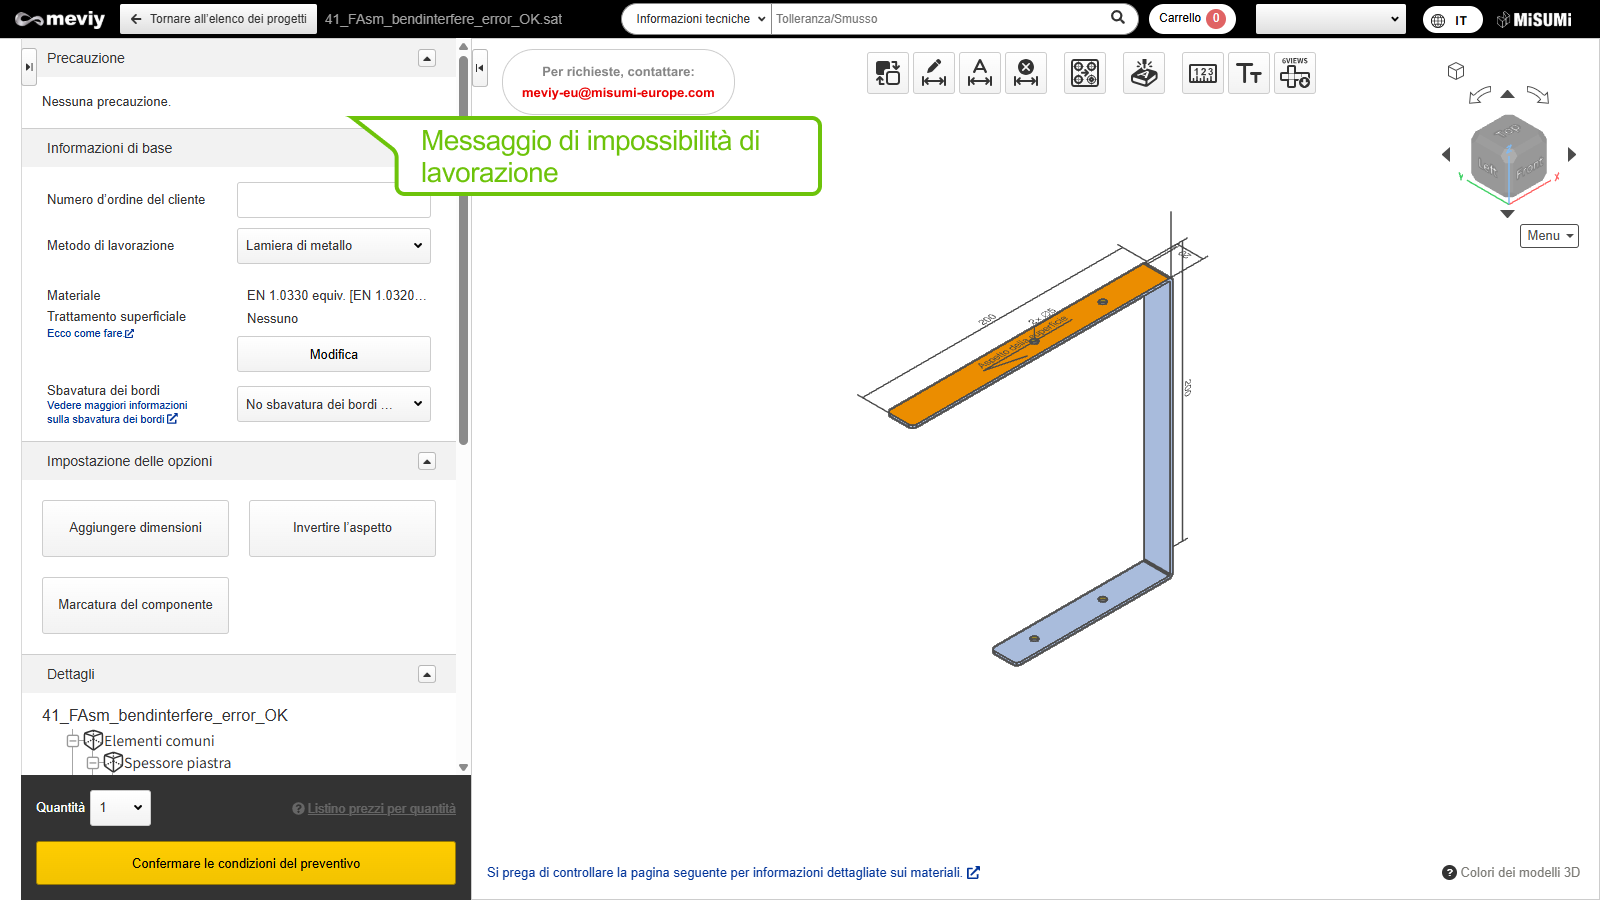This screenshot has width=1600, height=900.
Task: Collapse the Elementi comuni tree node
Action: [73, 741]
